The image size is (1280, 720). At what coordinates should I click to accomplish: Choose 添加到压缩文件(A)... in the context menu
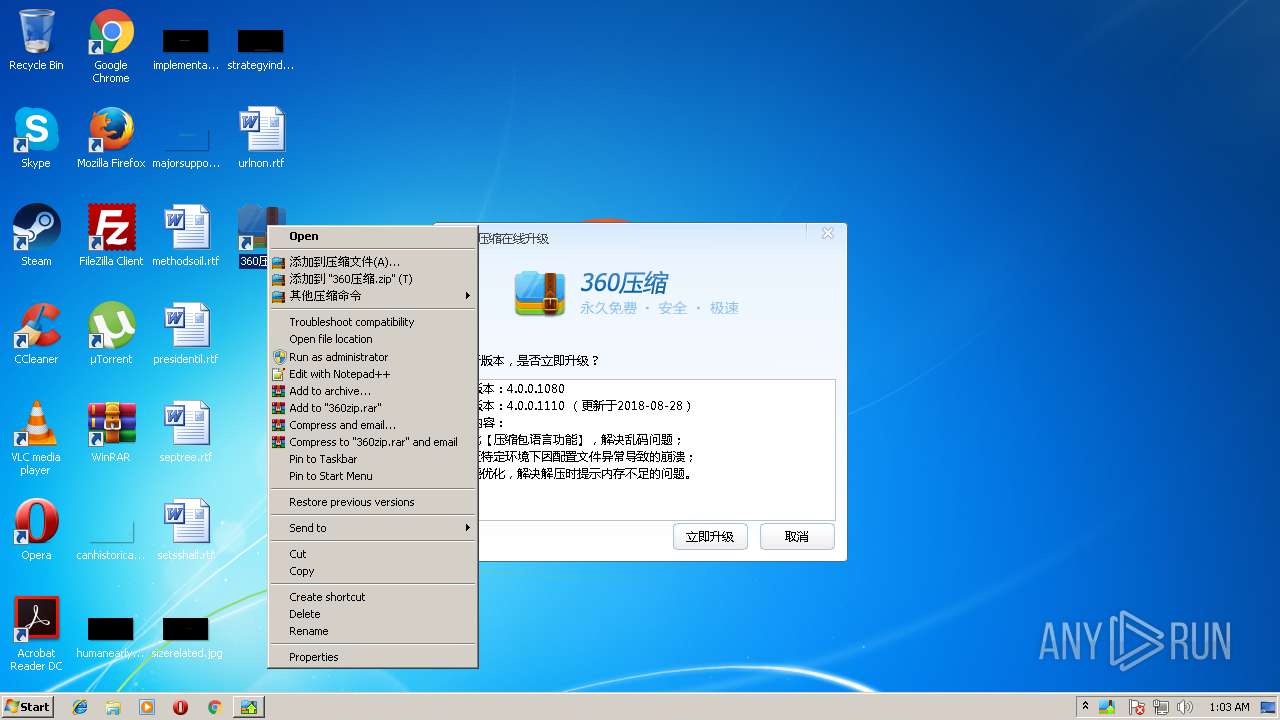373,262
